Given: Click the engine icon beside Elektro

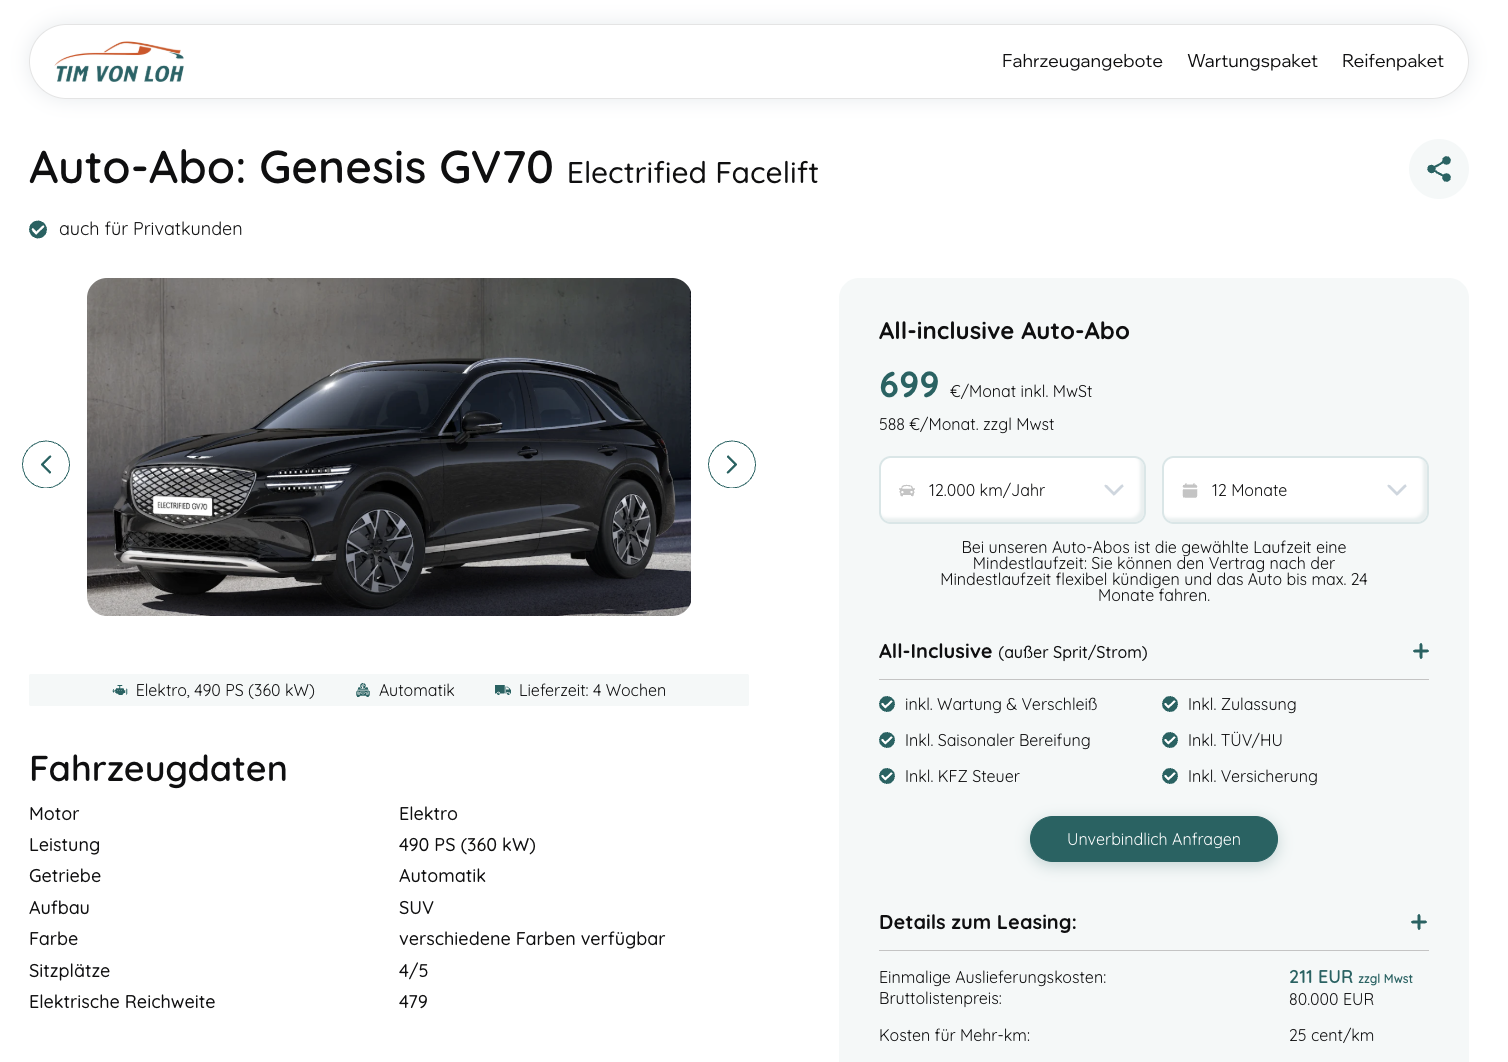Looking at the screenshot, I should [120, 690].
